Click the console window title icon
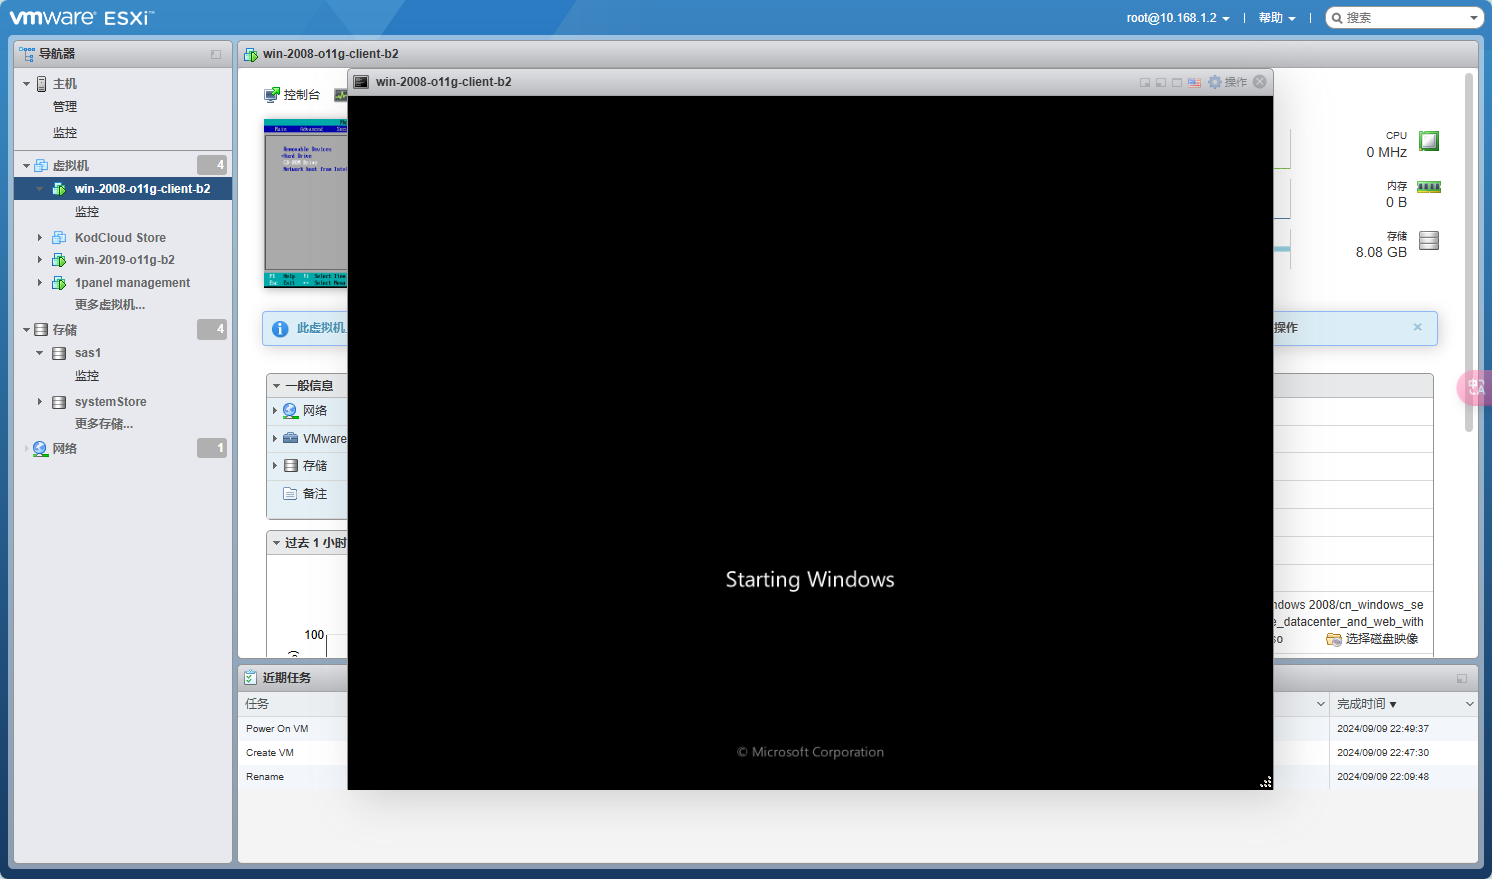The height and width of the screenshot is (879, 1492). pyautogui.click(x=361, y=82)
